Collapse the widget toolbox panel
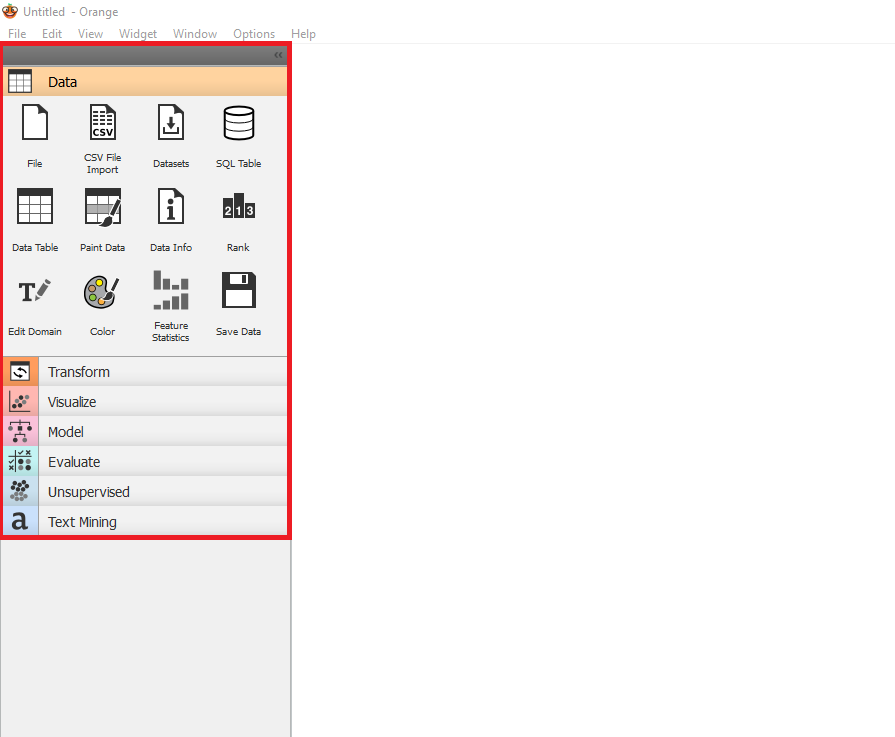Screen dimensions: 895x737 [278, 56]
